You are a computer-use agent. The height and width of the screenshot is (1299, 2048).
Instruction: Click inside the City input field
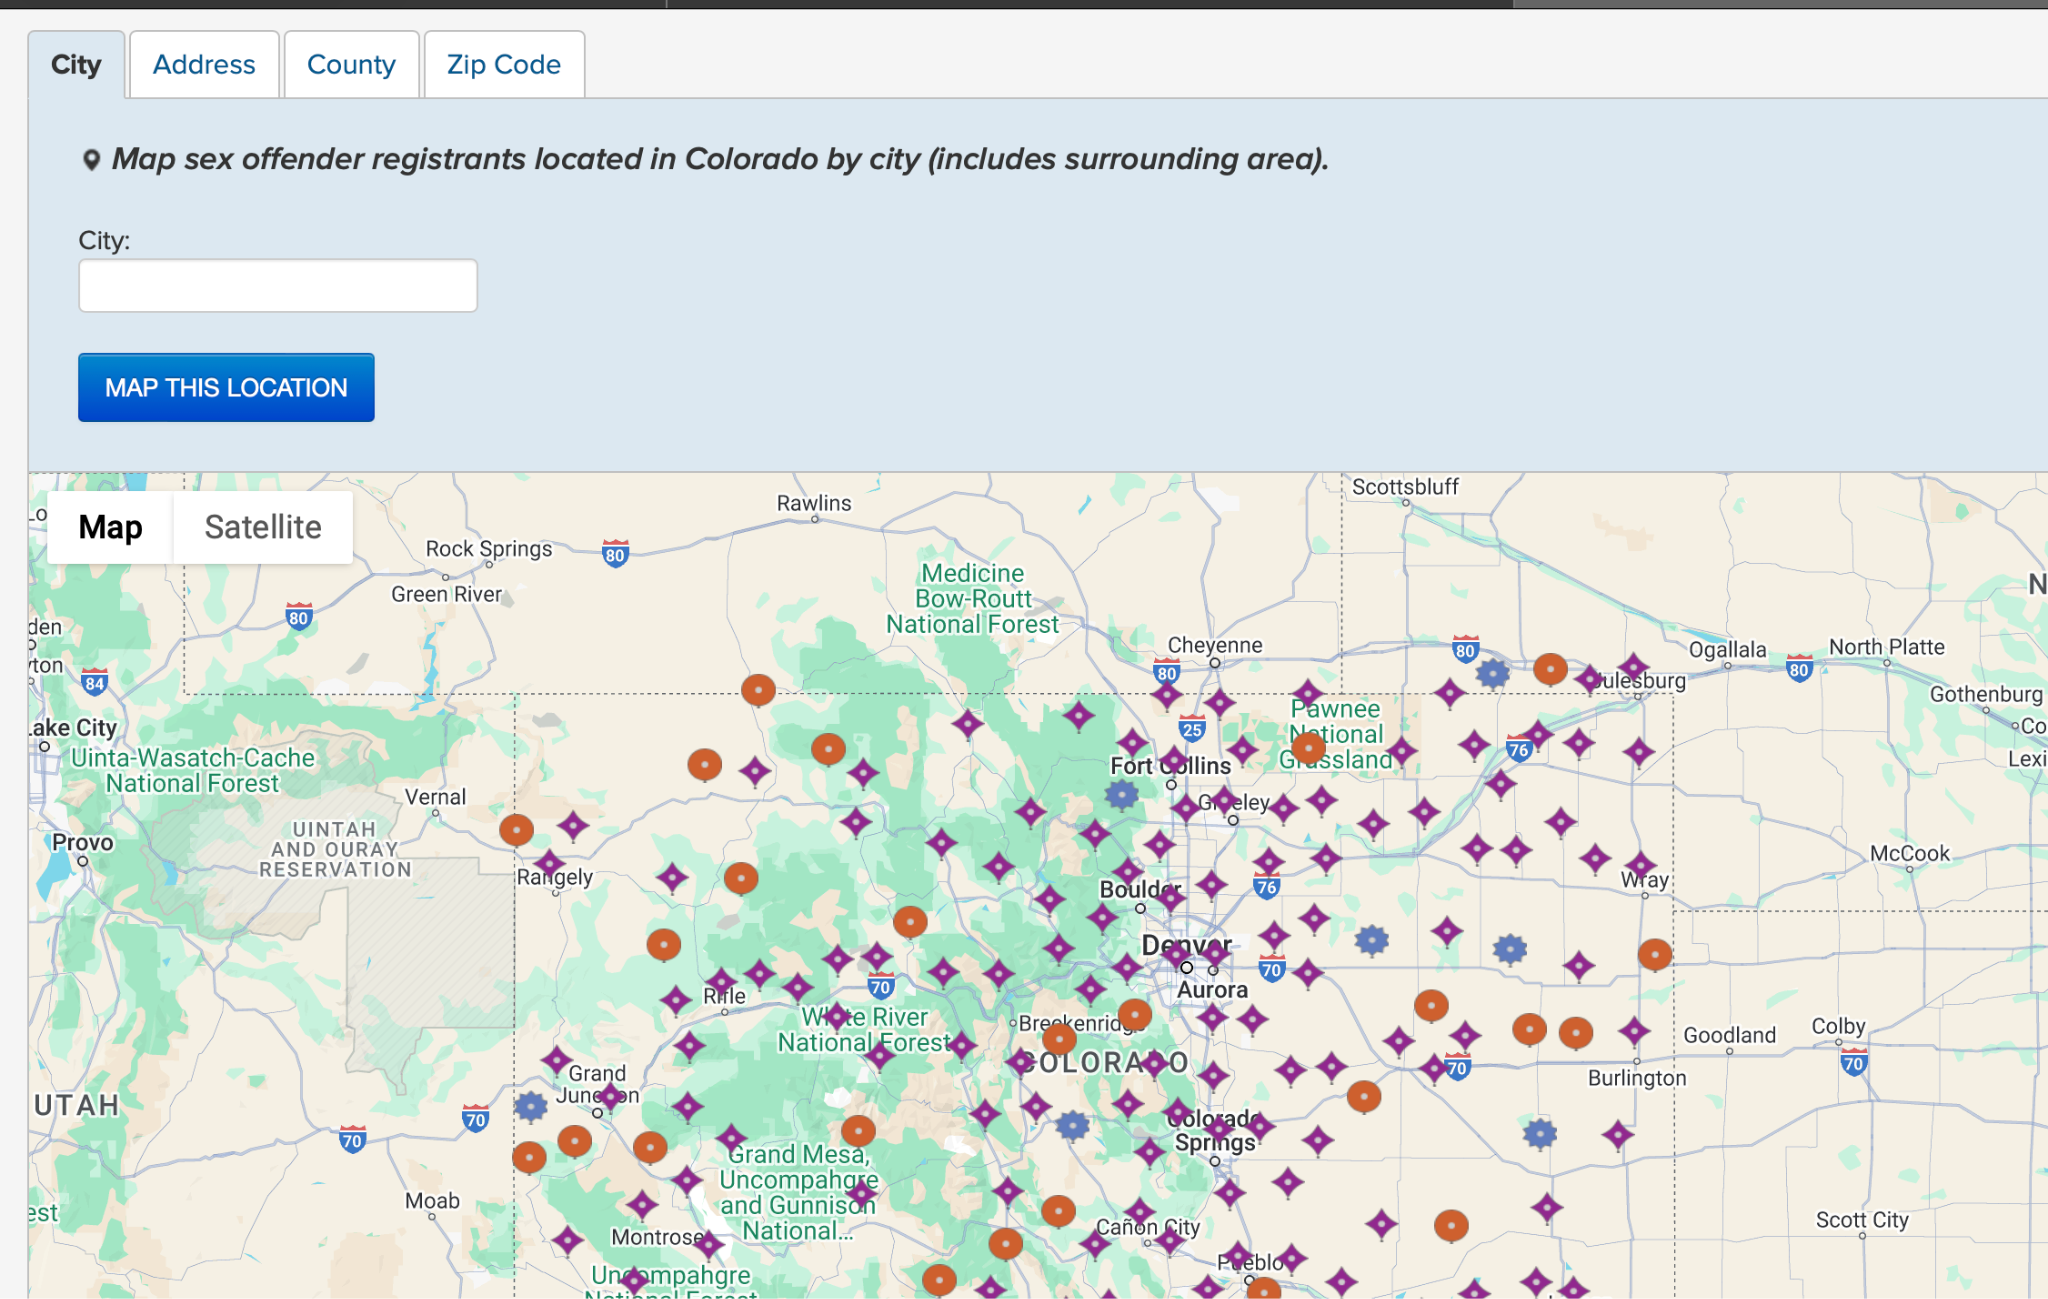pos(277,285)
